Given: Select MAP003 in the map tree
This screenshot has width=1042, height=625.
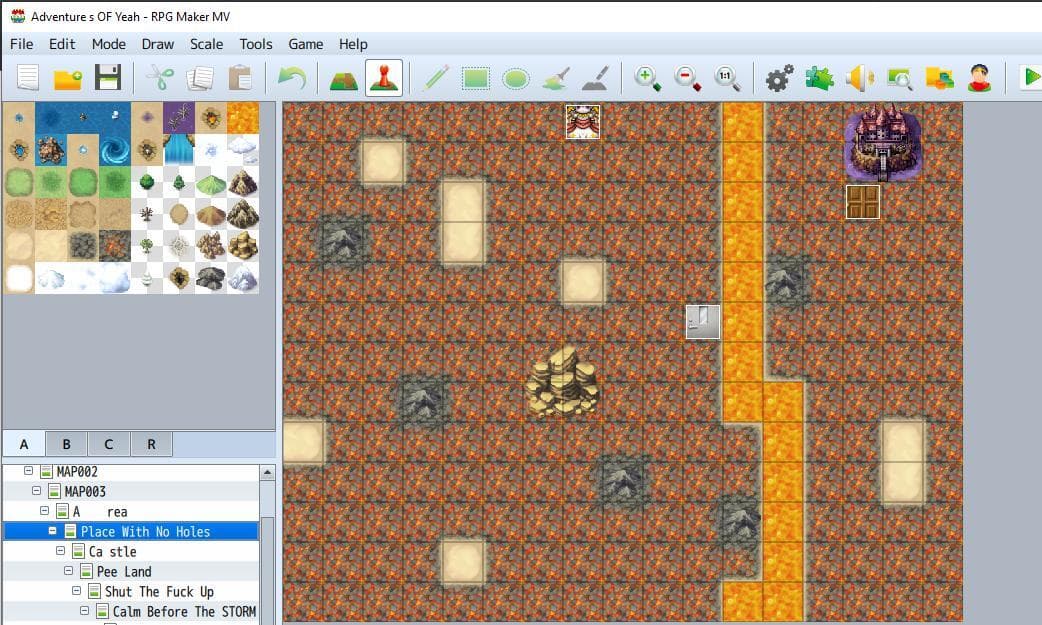Looking at the screenshot, I should click(84, 492).
